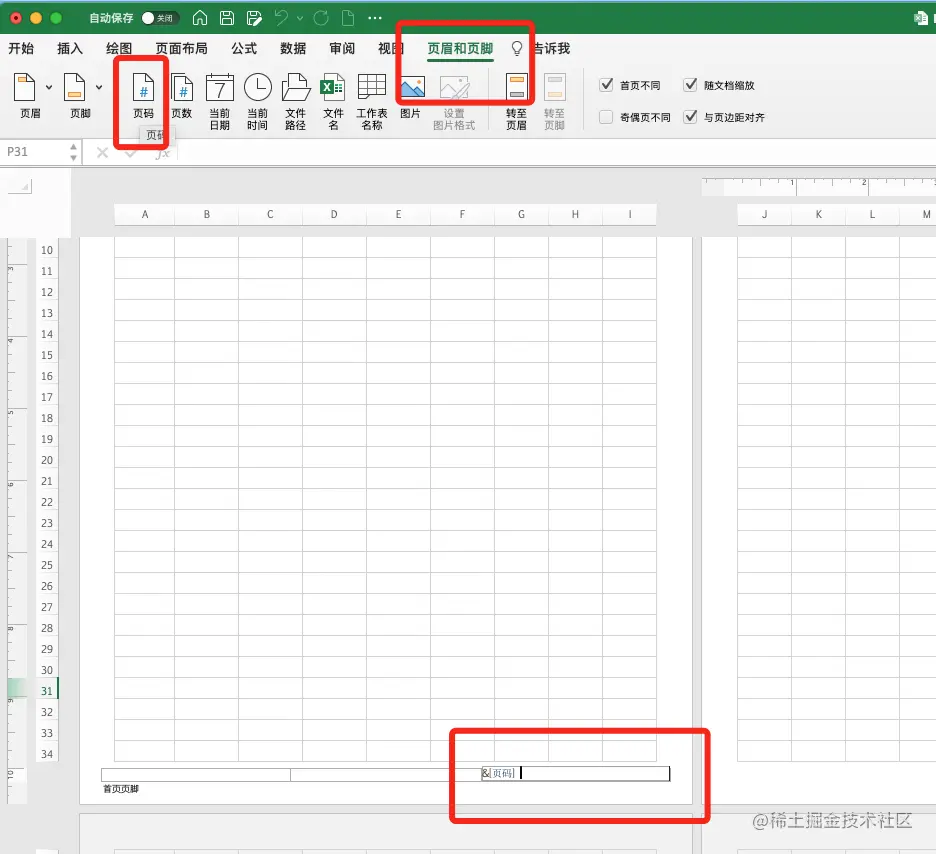Save the workbook with floppy icon
This screenshot has width=936, height=854.
coord(227,18)
